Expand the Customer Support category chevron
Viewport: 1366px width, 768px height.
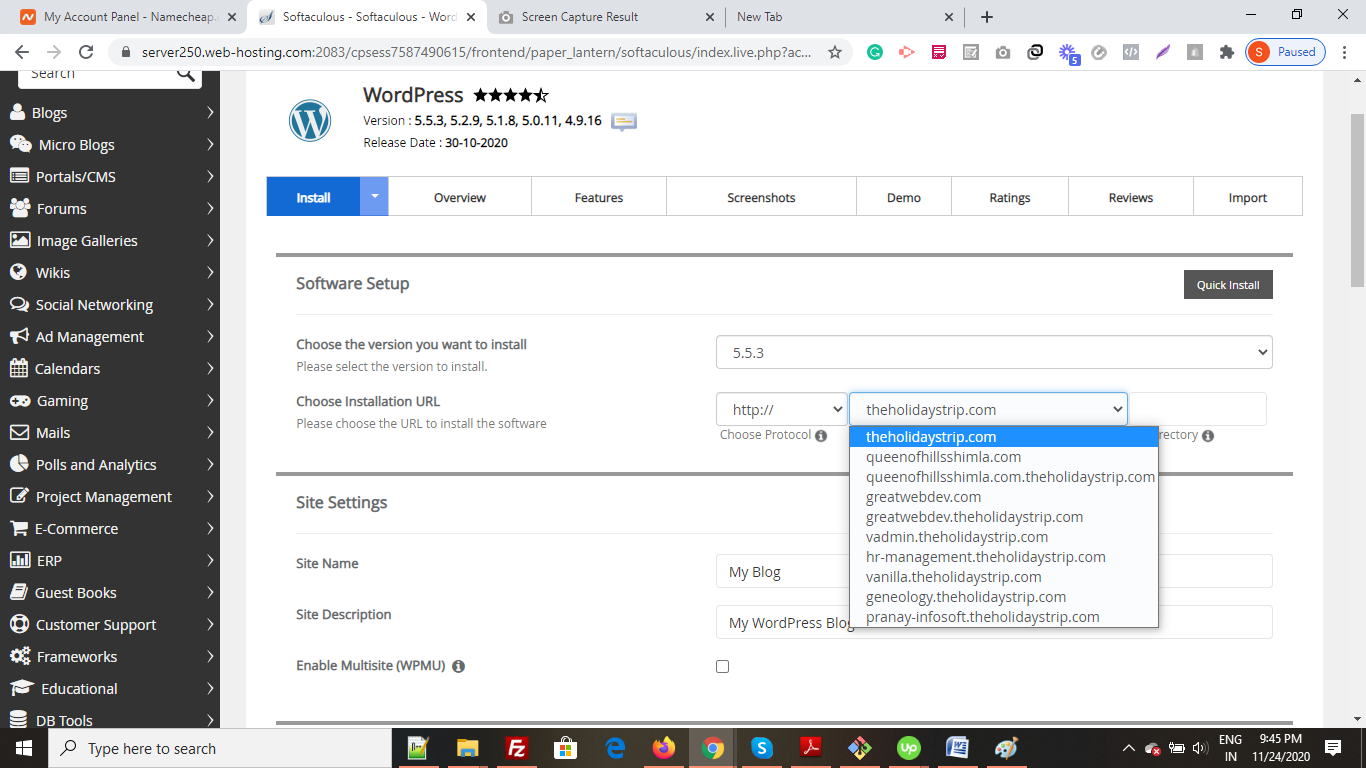210,625
